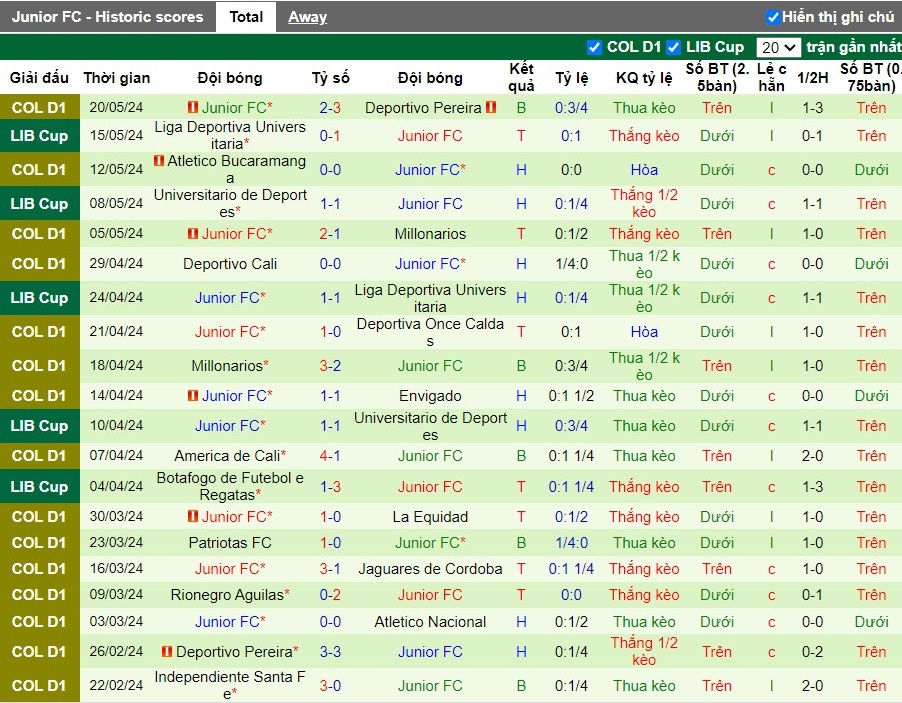Image resolution: width=902 pixels, height=703 pixels.
Task: Click the 3-0 score on 22/02/24
Action: point(330,686)
